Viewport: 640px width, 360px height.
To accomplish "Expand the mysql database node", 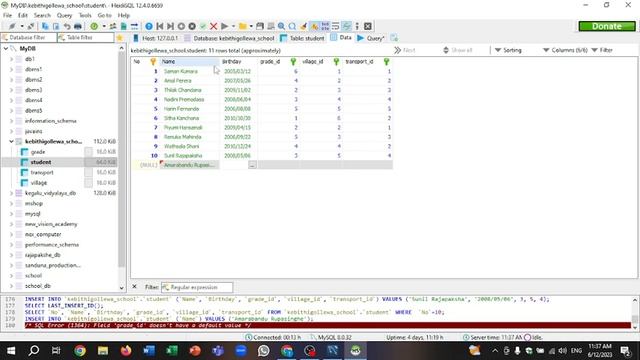I will tap(11, 213).
